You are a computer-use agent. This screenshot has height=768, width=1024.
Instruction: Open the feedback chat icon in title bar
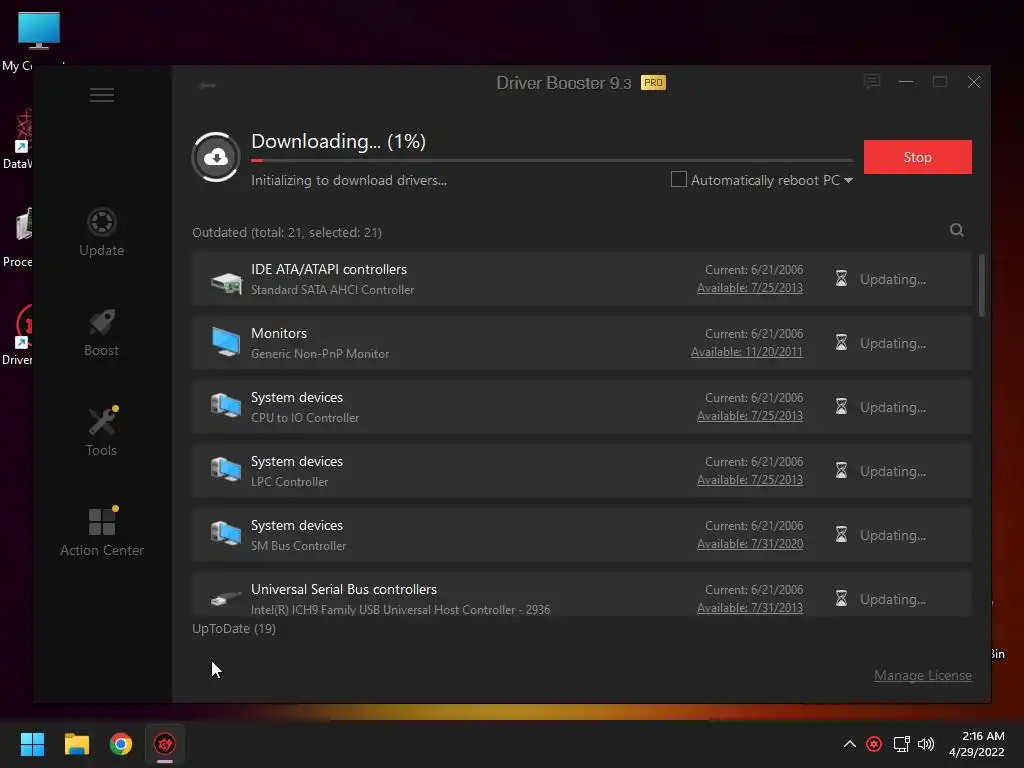pyautogui.click(x=872, y=82)
